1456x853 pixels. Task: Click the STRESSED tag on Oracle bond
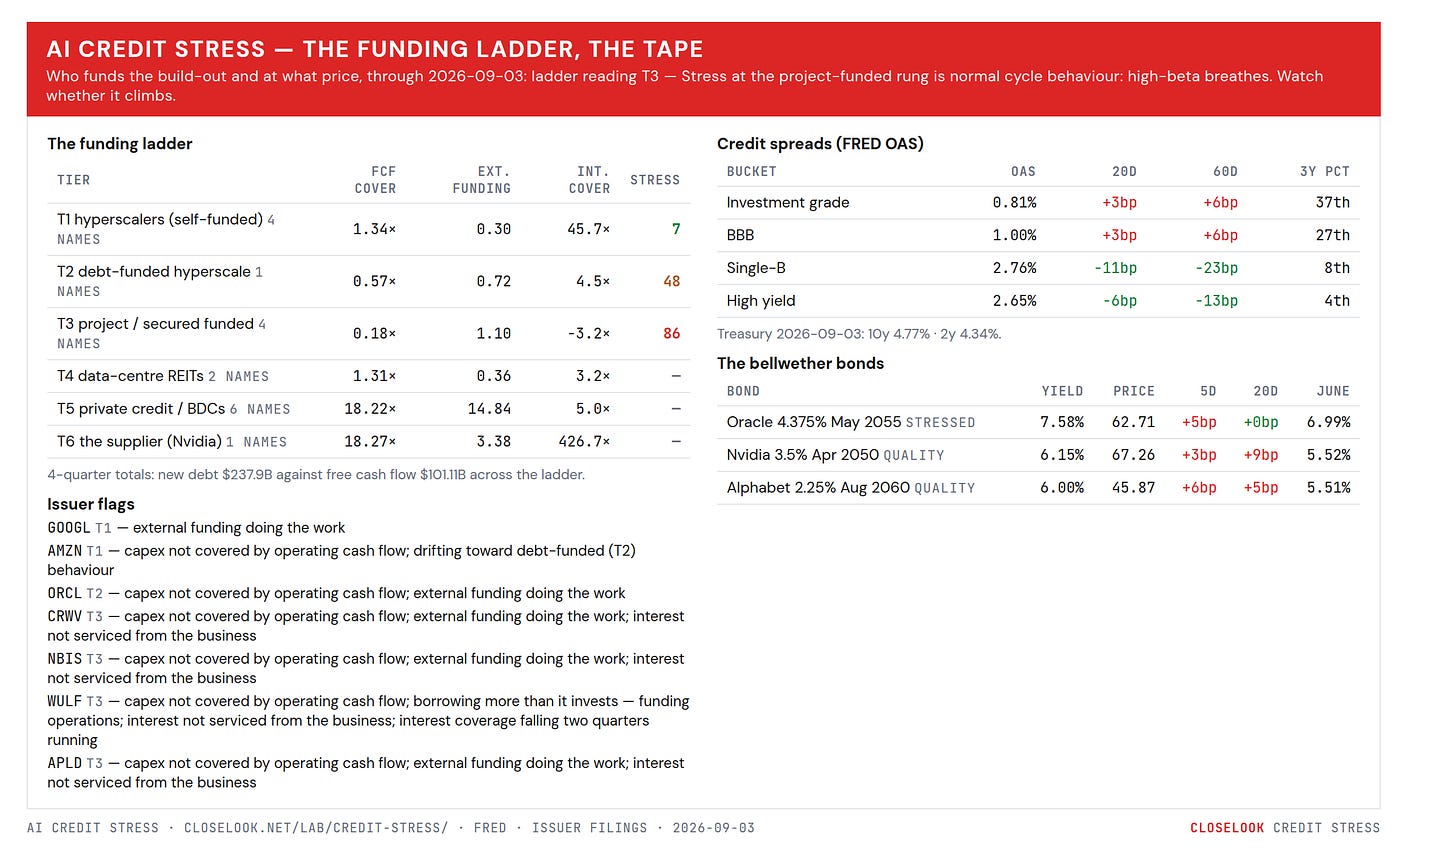940,423
